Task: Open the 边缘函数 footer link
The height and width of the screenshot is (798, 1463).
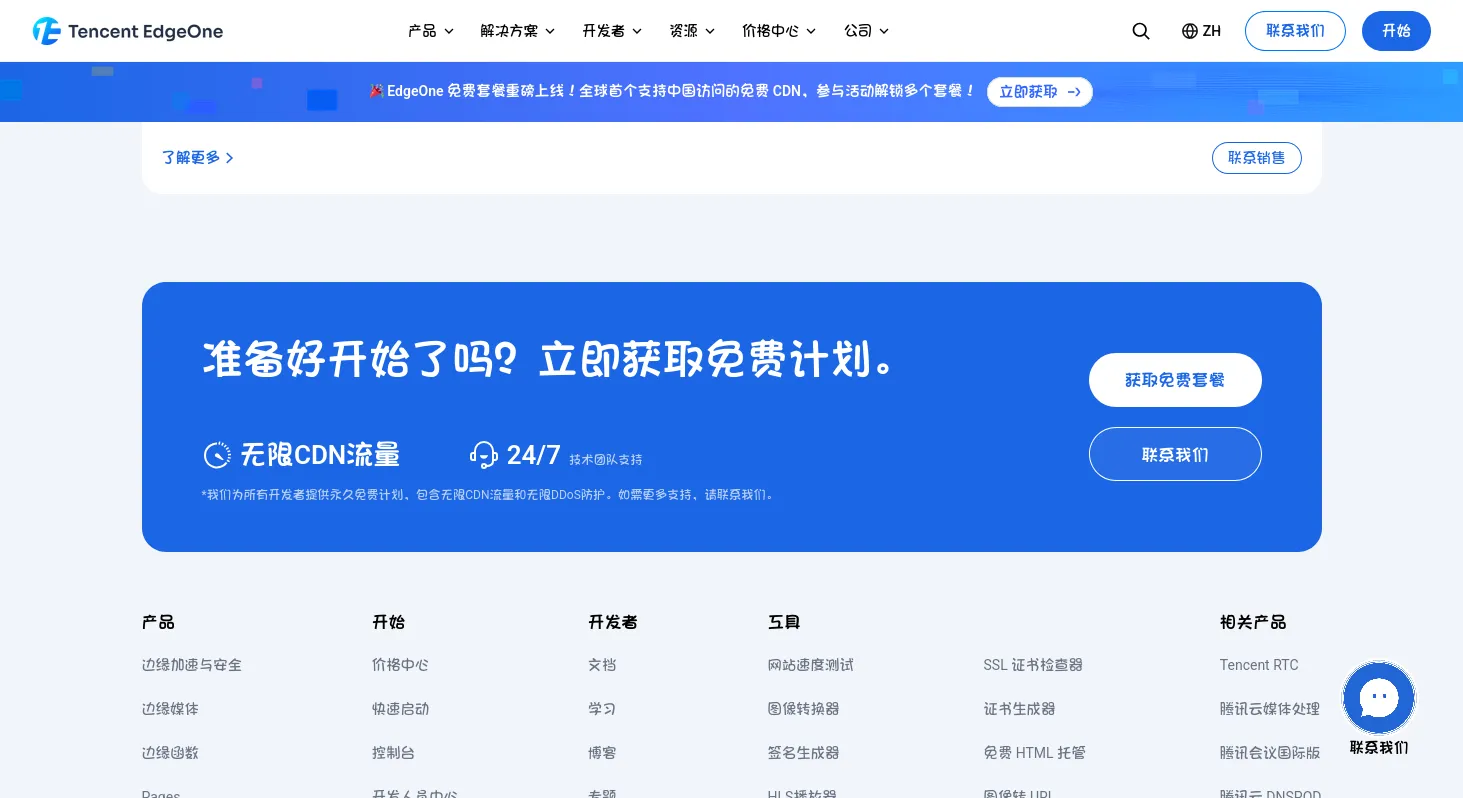Action: [170, 753]
